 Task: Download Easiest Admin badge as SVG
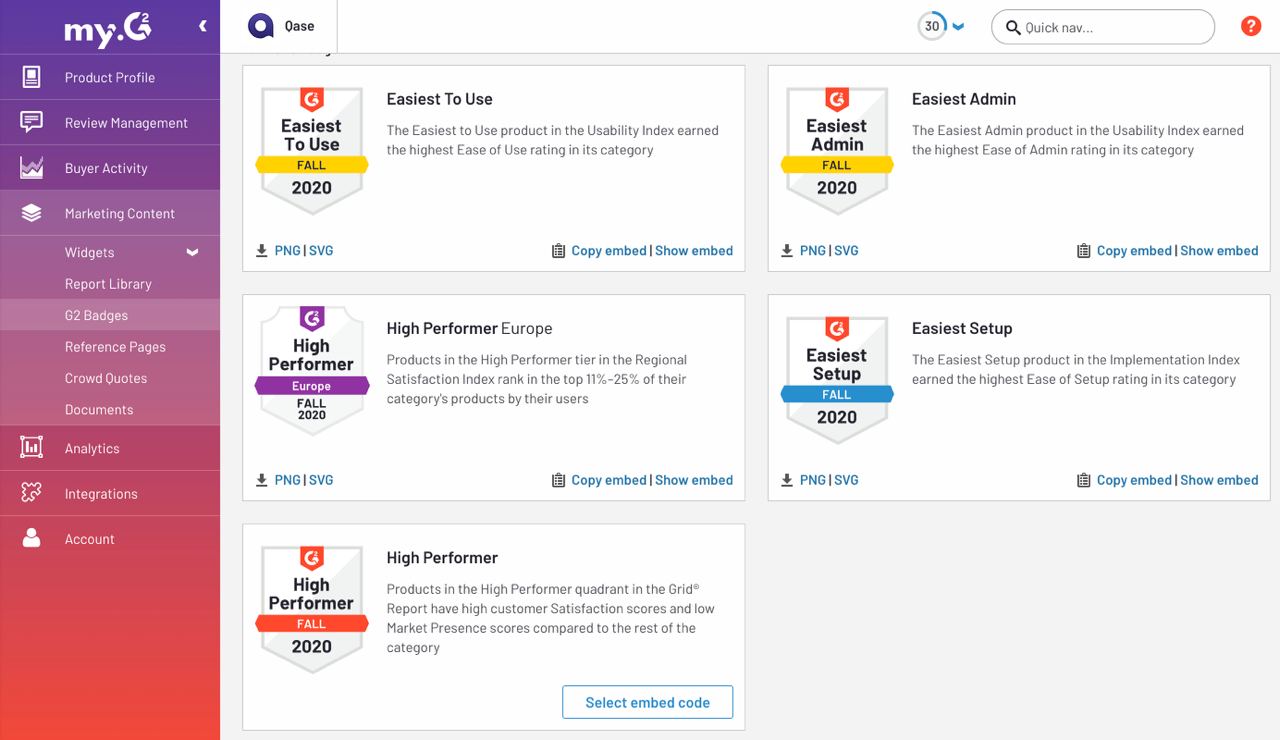(x=846, y=251)
